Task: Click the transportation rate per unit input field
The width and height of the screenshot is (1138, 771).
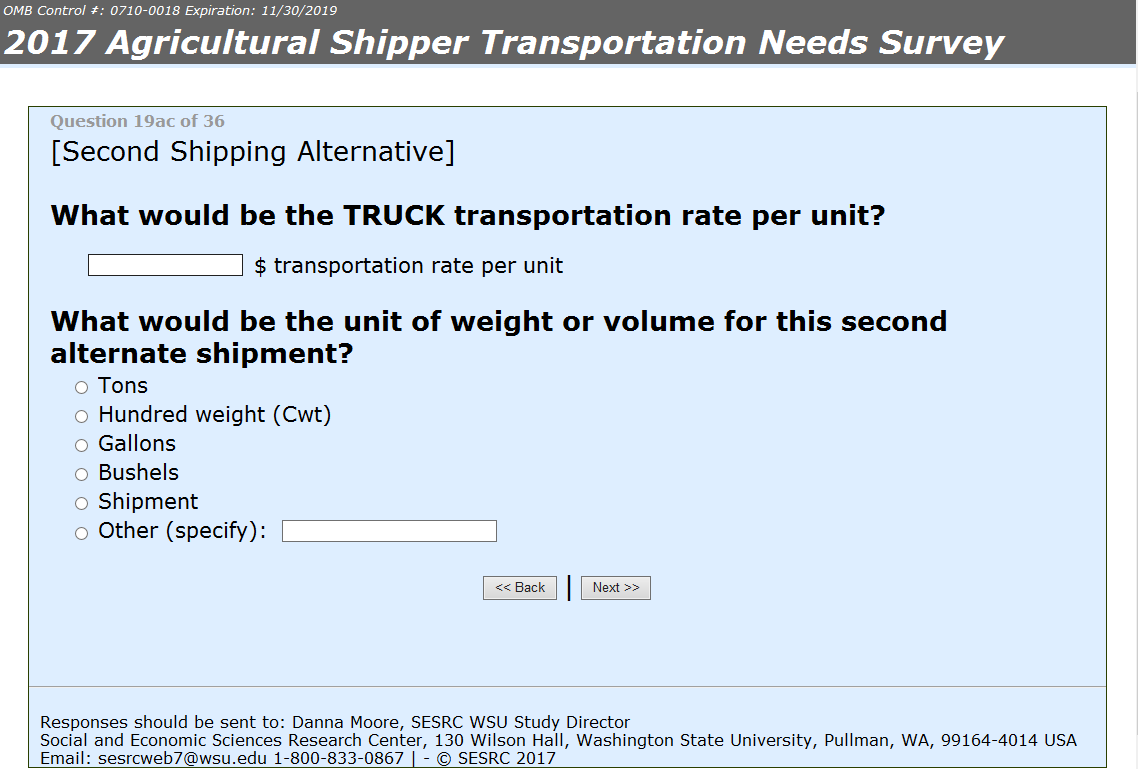Action: point(165,265)
